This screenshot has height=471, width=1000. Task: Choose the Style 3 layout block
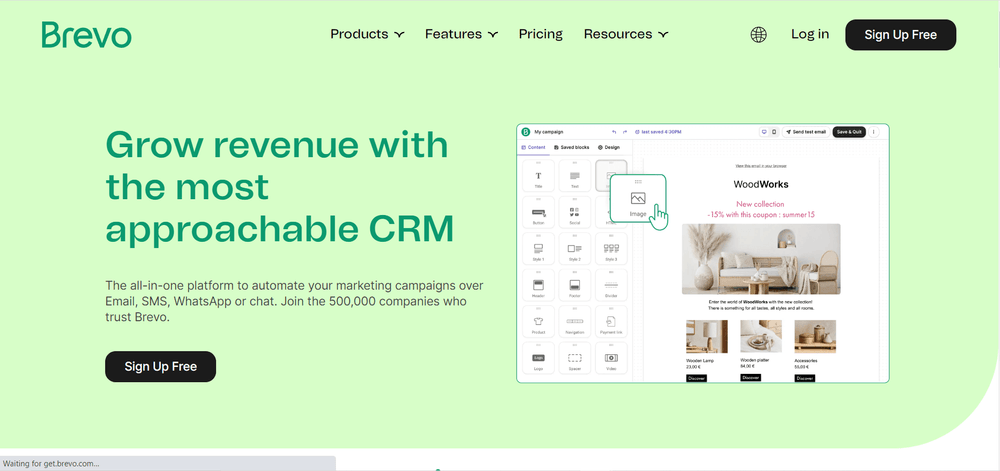[611, 249]
